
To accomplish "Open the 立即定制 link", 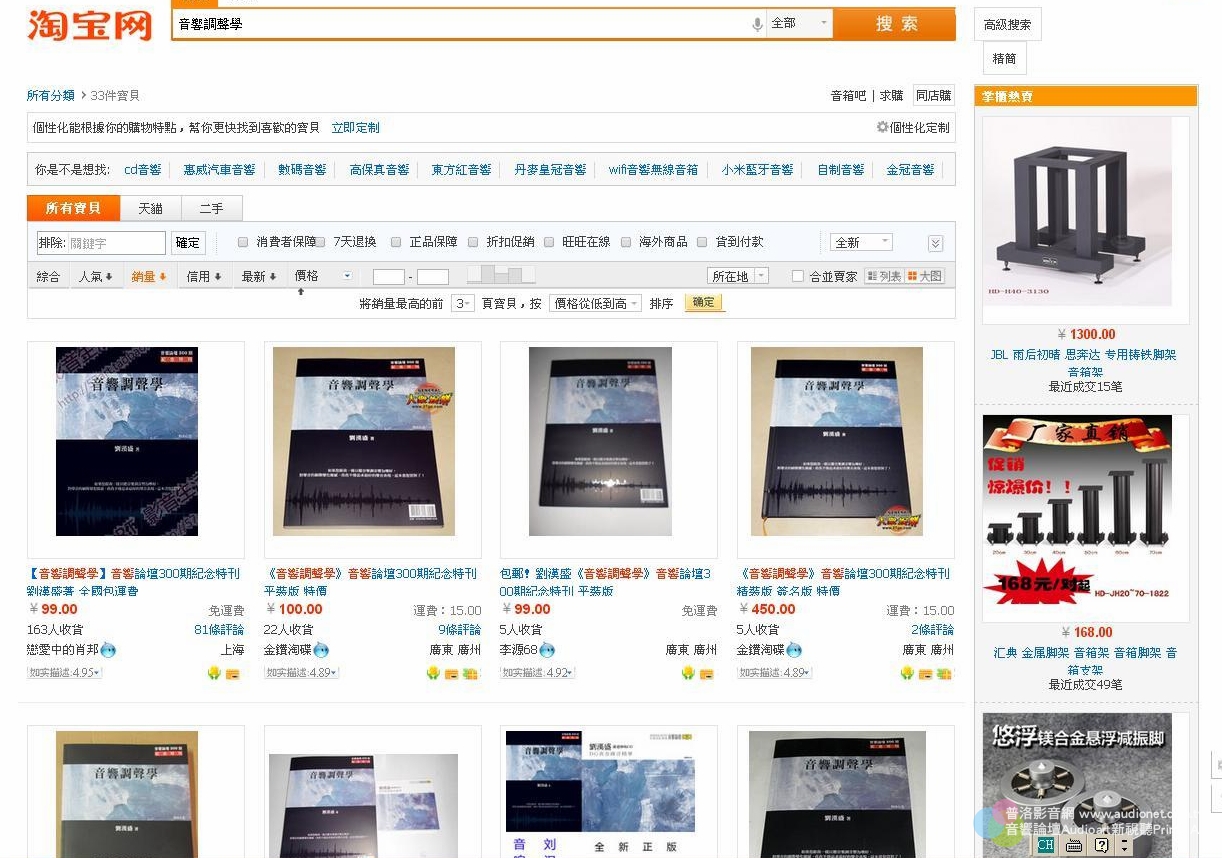I will coord(355,127).
